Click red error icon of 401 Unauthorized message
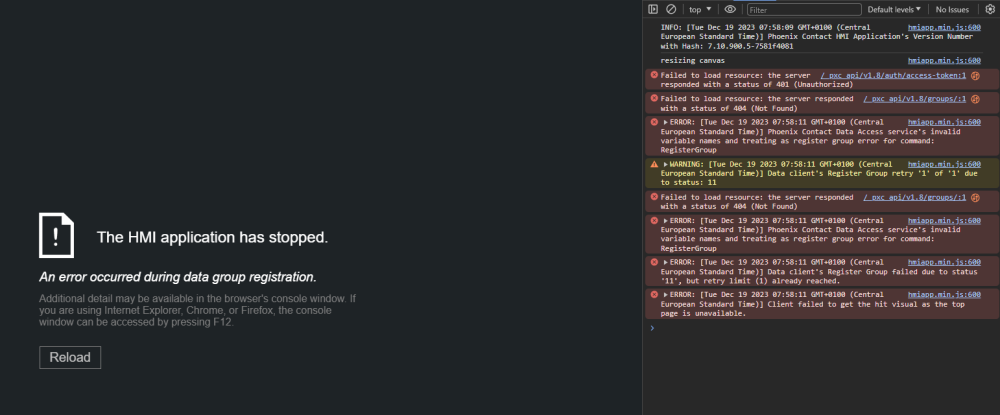 tap(654, 75)
